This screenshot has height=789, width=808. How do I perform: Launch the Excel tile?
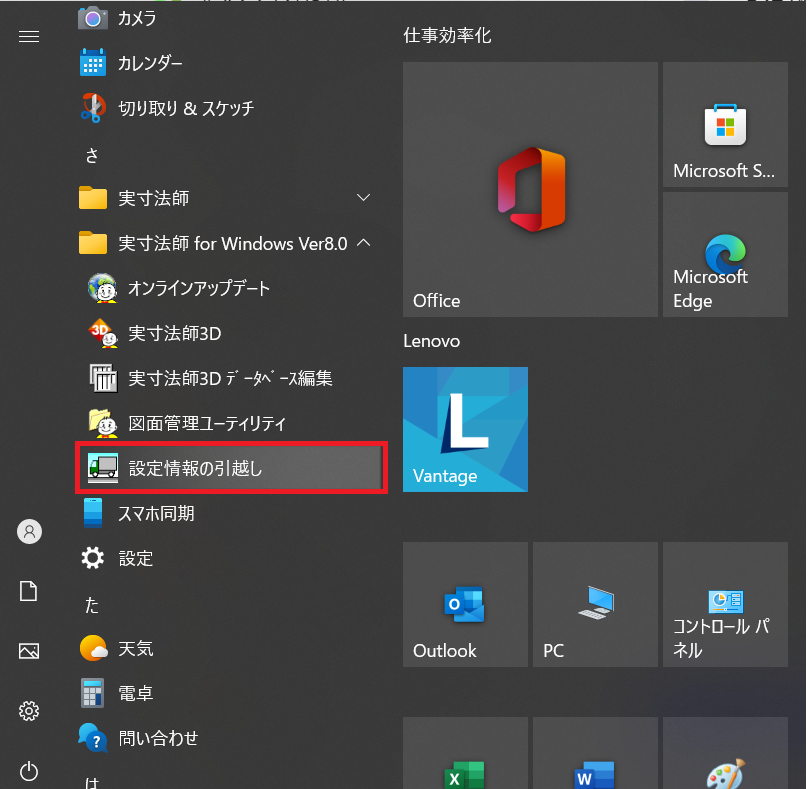(x=465, y=753)
